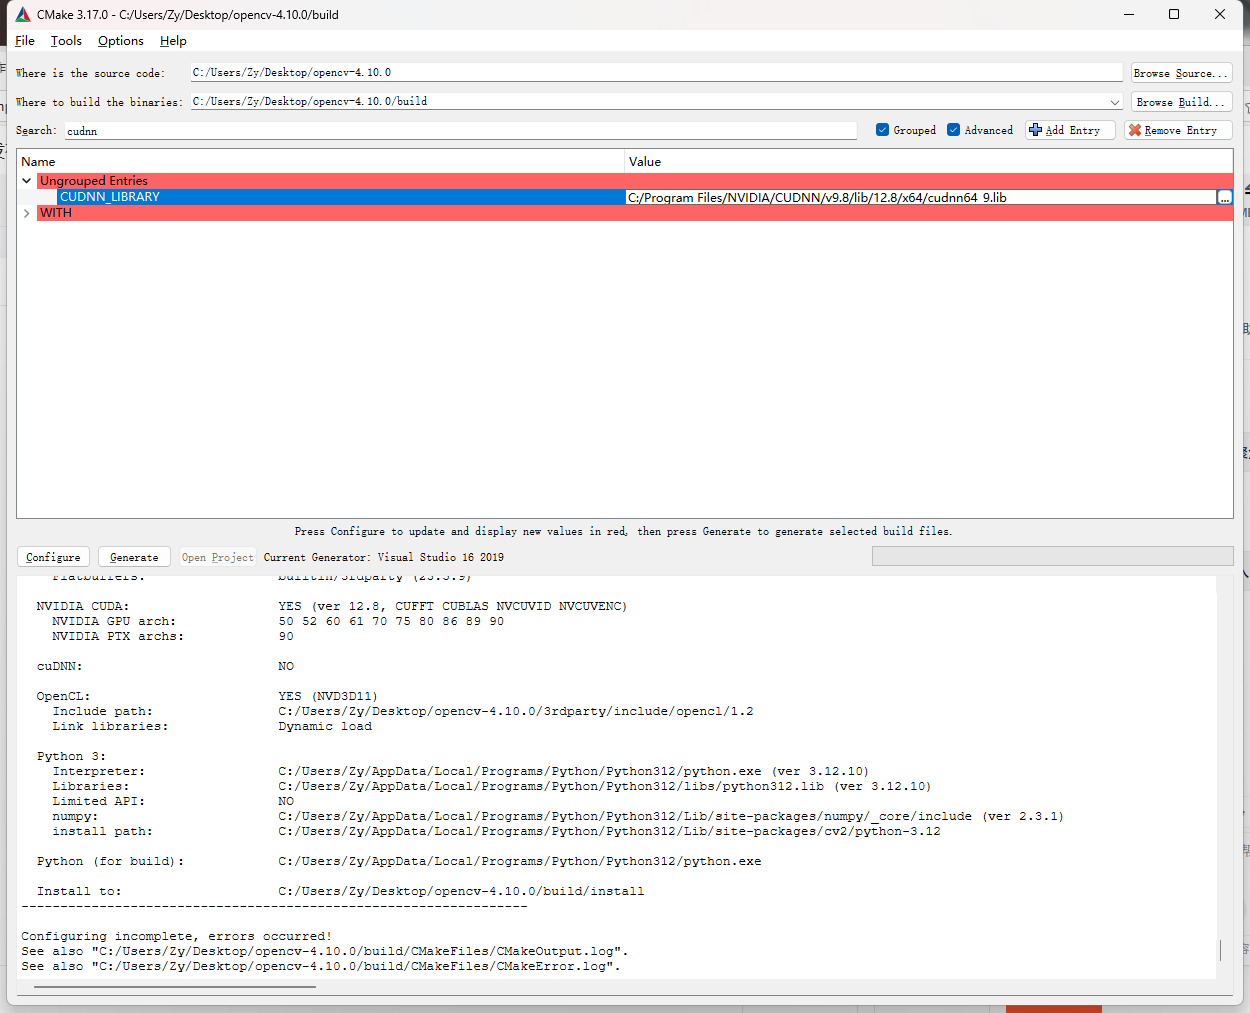Close the CMake window
The width and height of the screenshot is (1250, 1013).
pos(1220,14)
